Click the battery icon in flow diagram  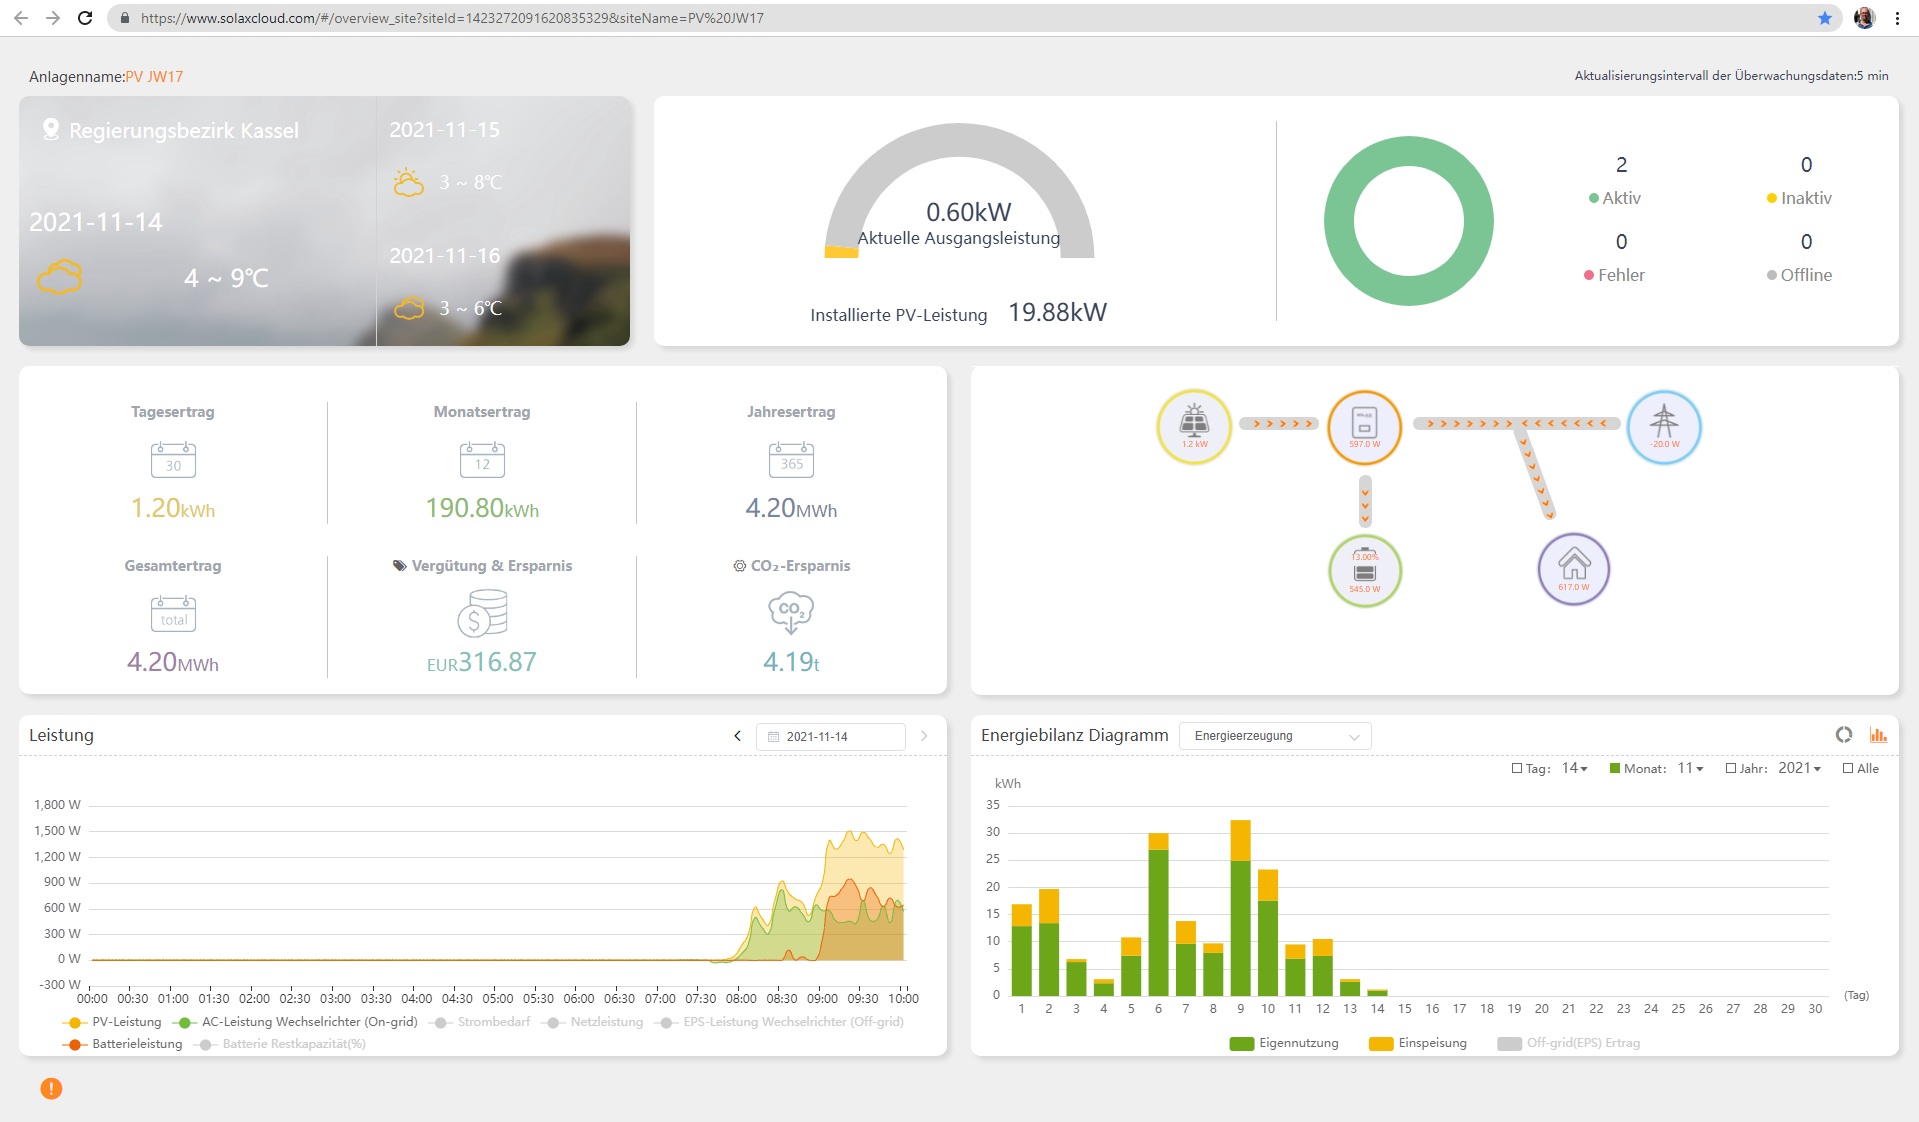coord(1364,571)
